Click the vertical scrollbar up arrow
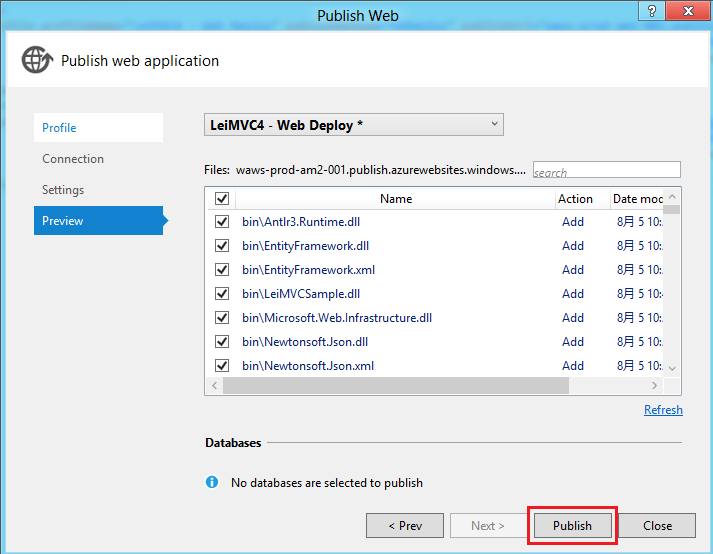The height and width of the screenshot is (554, 713). click(673, 197)
